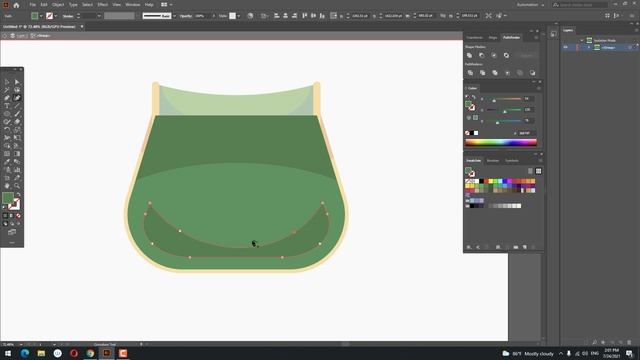Click the Opacity link in control bar
This screenshot has height=360, width=640.
186,16
